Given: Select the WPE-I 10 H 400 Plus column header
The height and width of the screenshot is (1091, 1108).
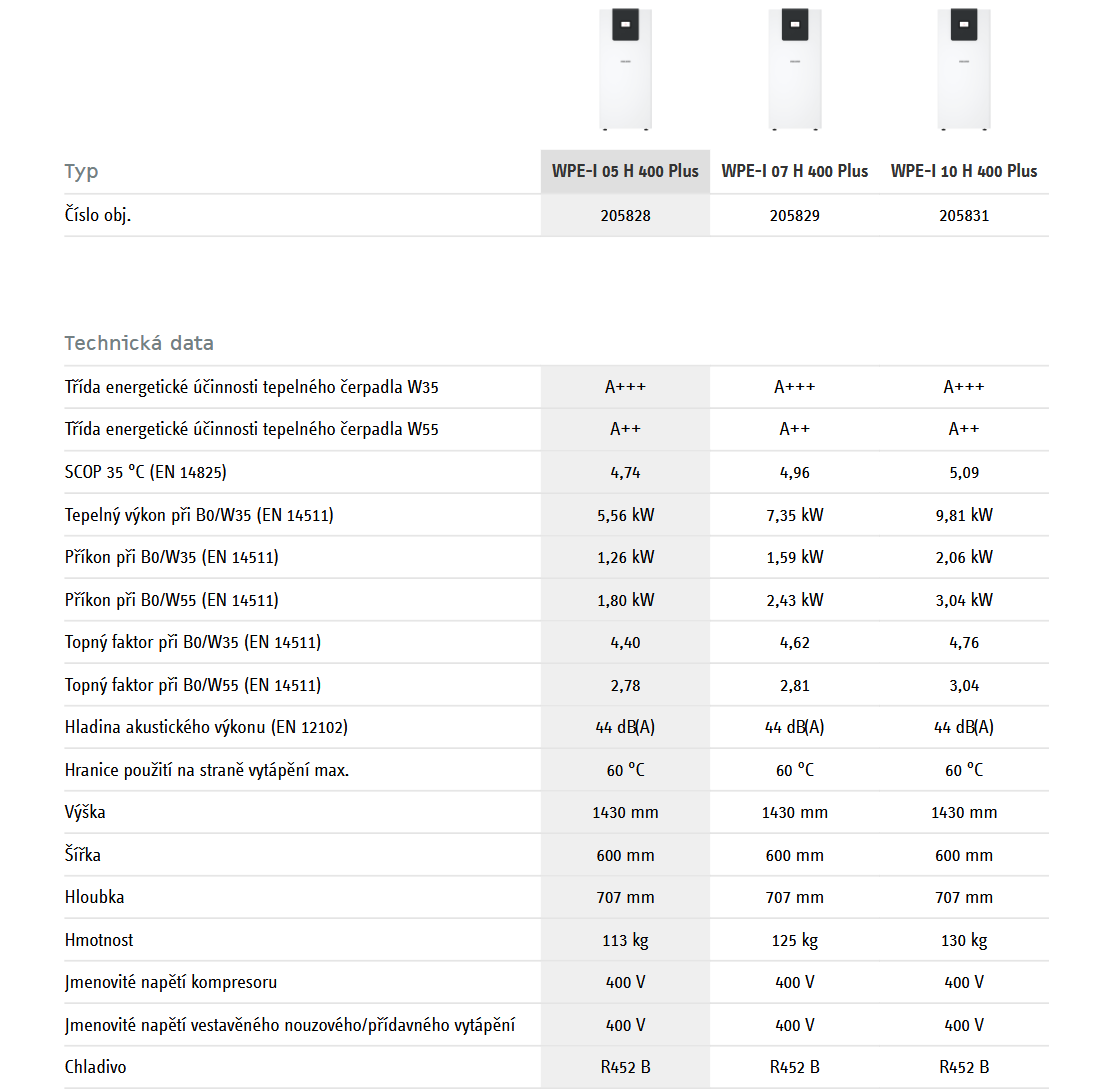Looking at the screenshot, I should 964,171.
